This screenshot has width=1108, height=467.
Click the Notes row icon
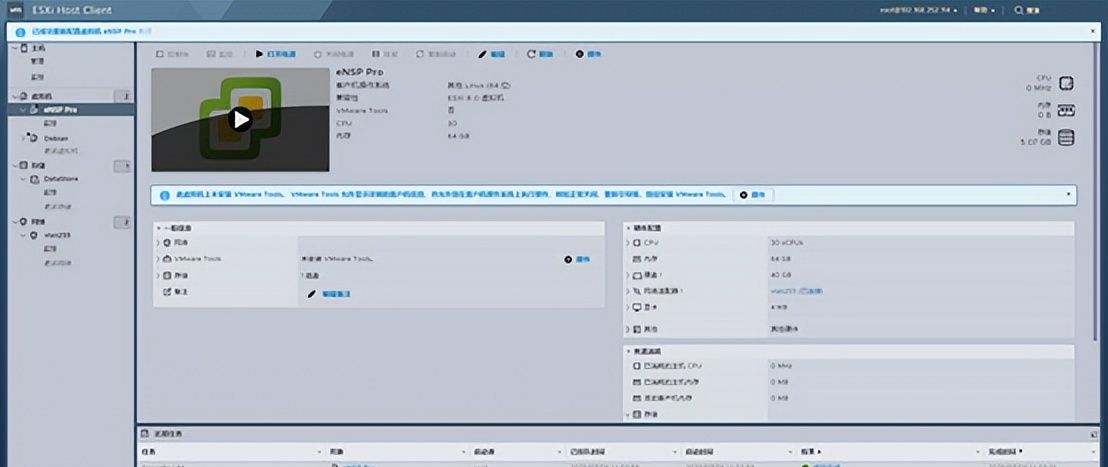(x=167, y=292)
